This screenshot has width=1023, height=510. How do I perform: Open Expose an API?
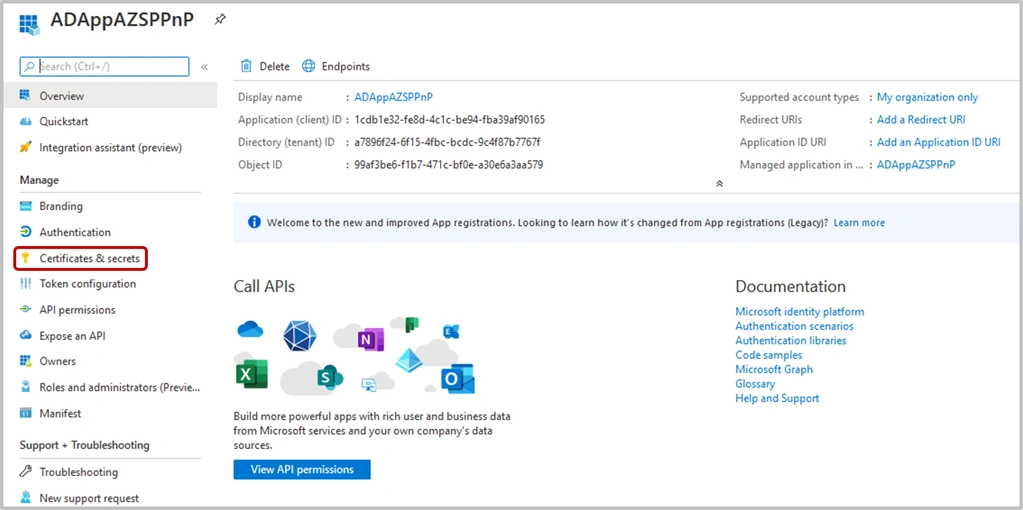point(72,336)
